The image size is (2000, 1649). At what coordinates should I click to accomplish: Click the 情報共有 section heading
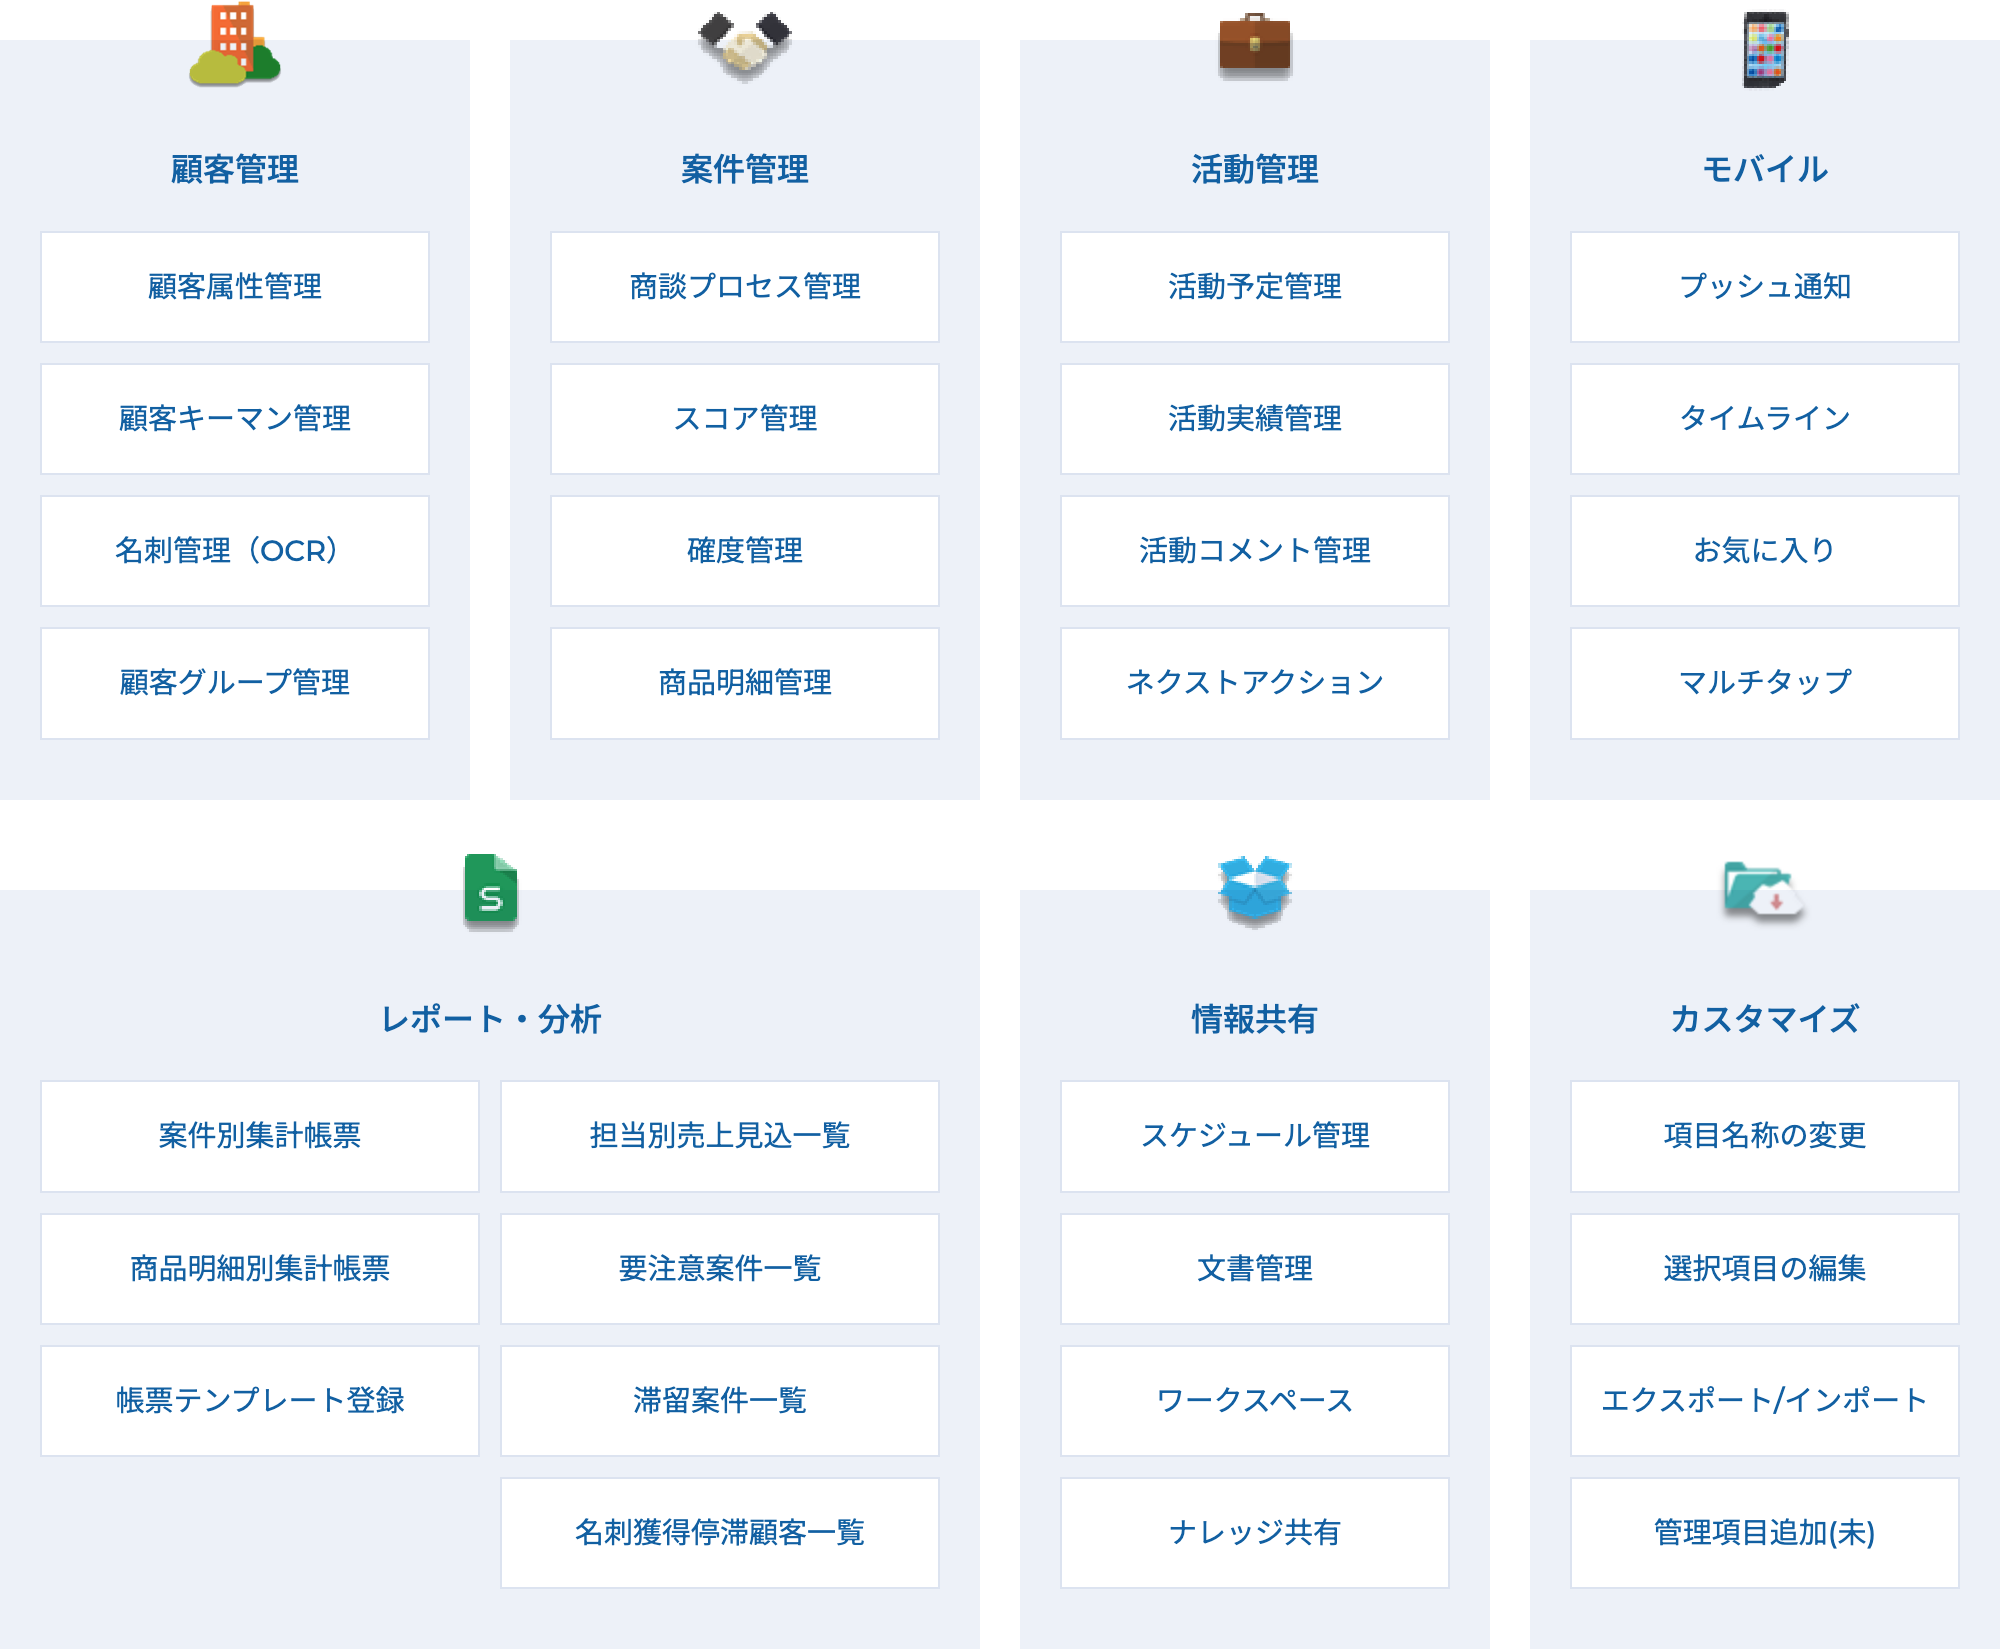(1254, 1019)
